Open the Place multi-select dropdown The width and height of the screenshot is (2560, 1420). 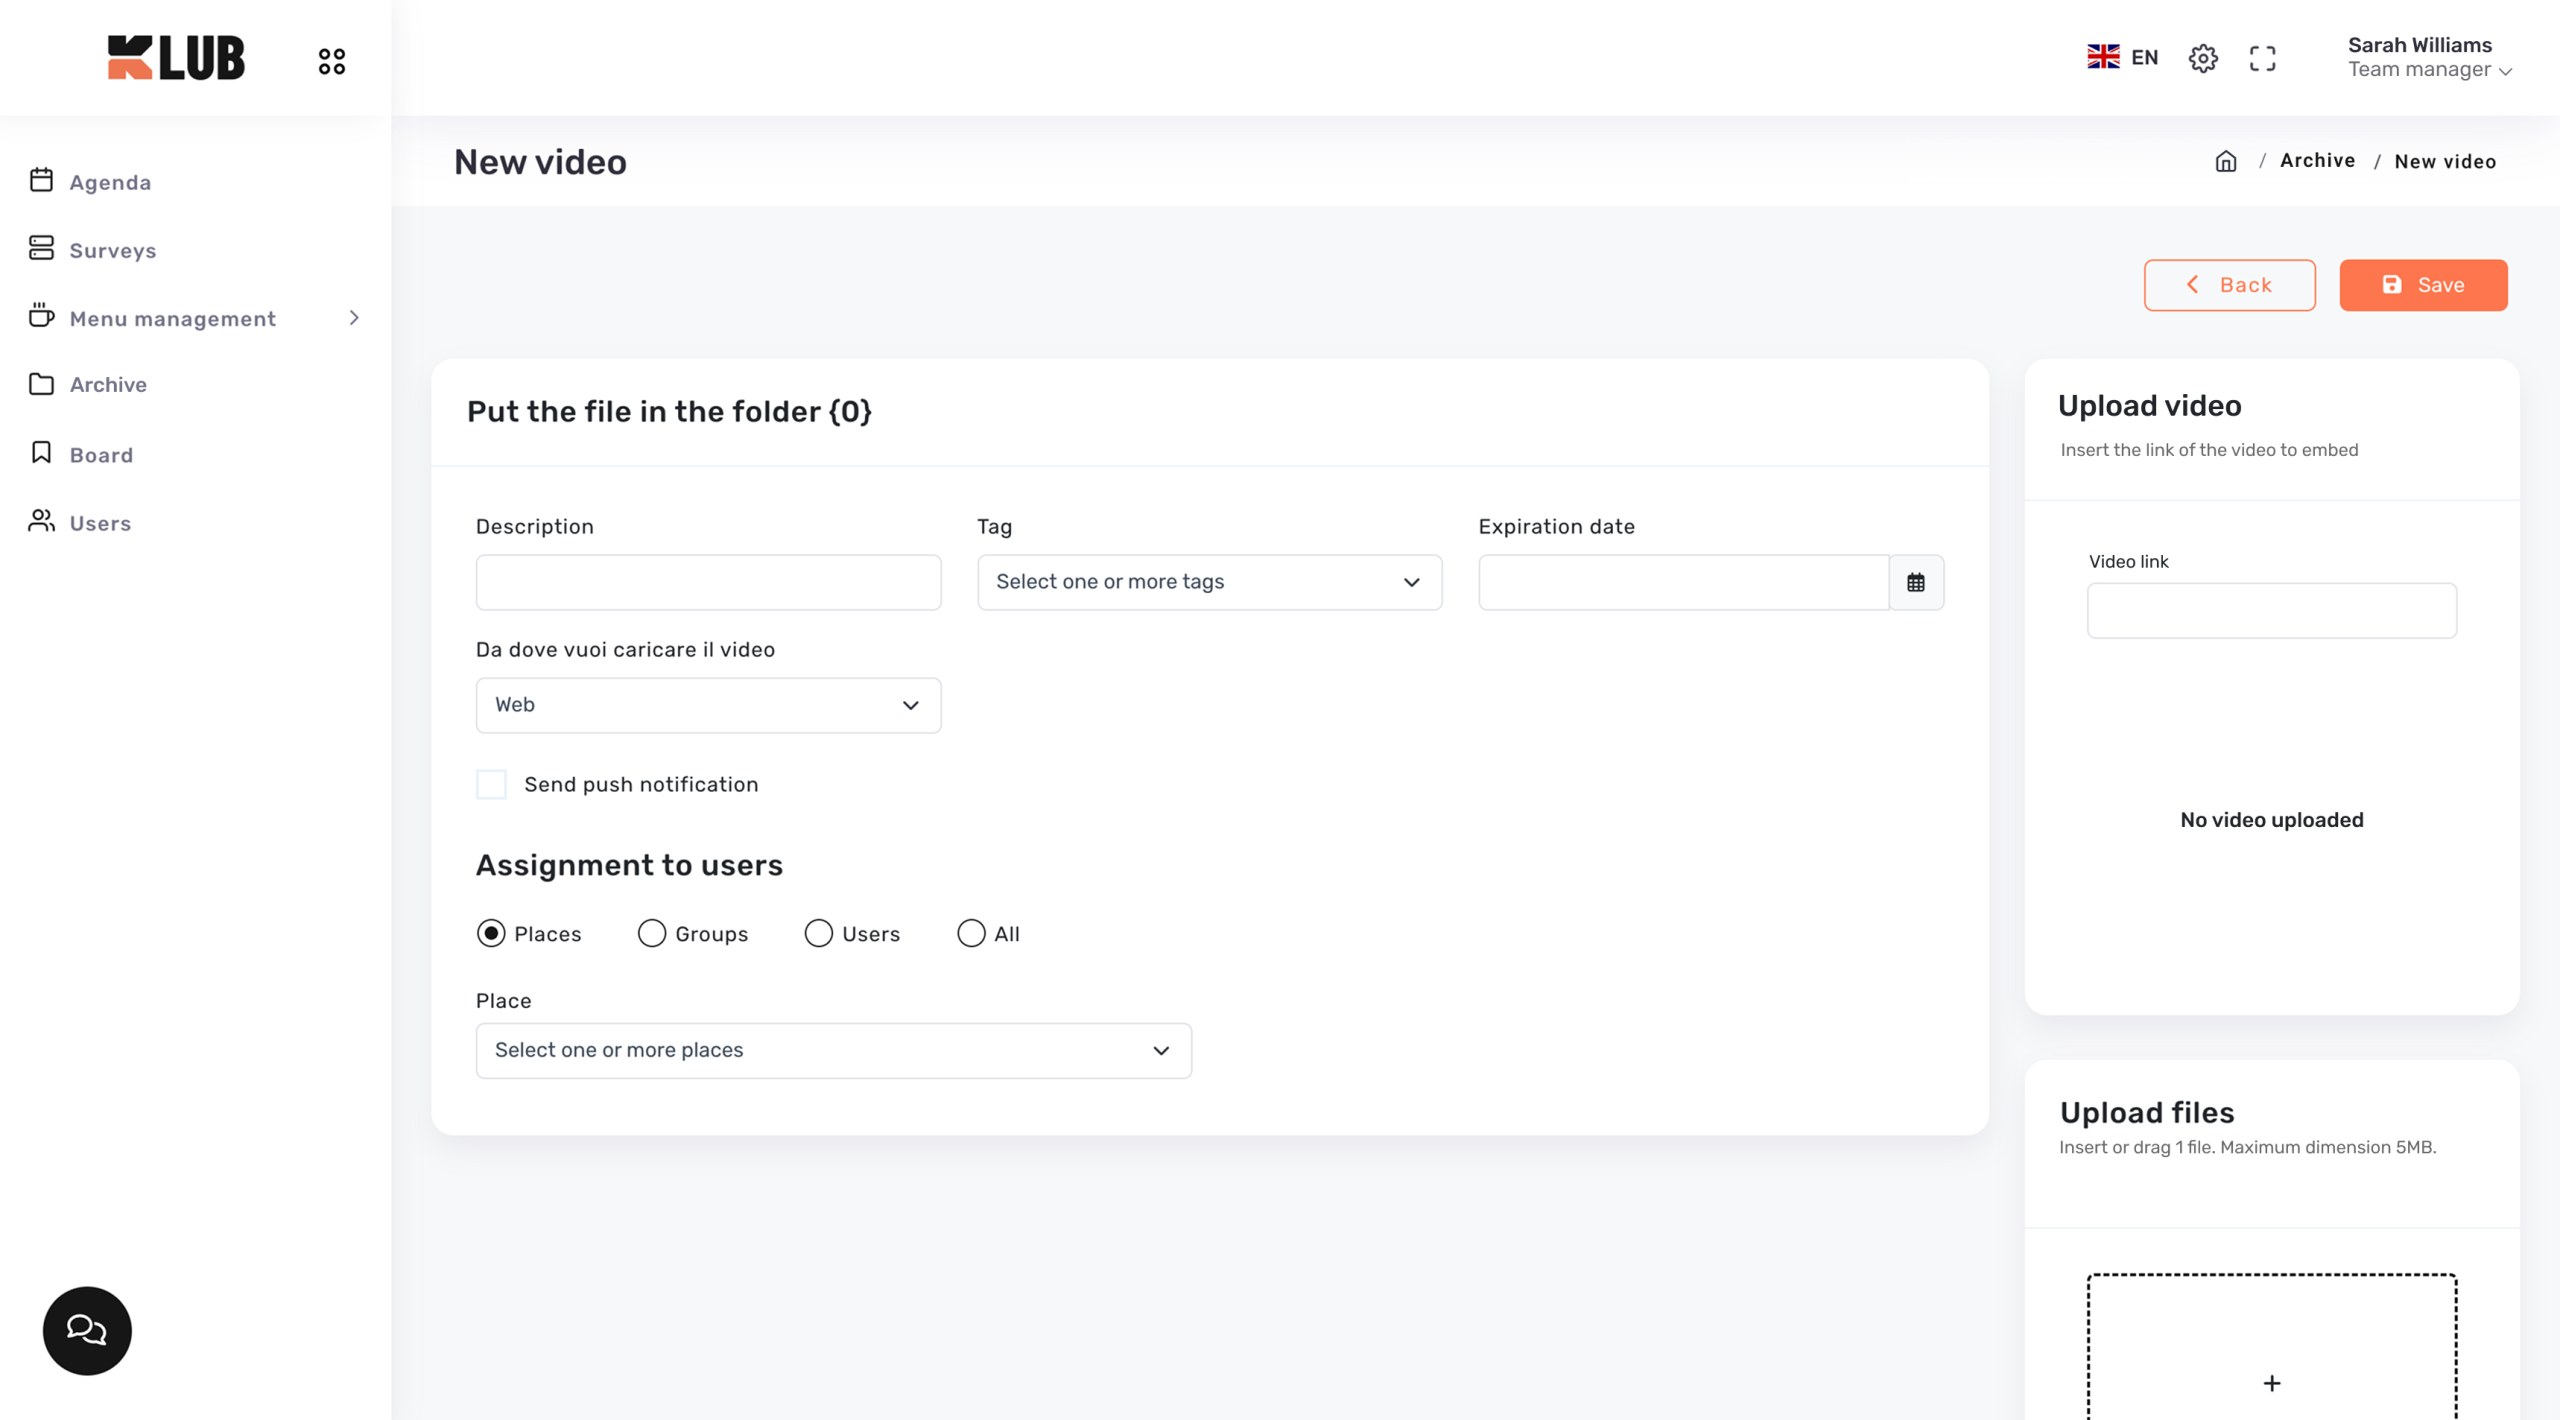pos(833,1050)
